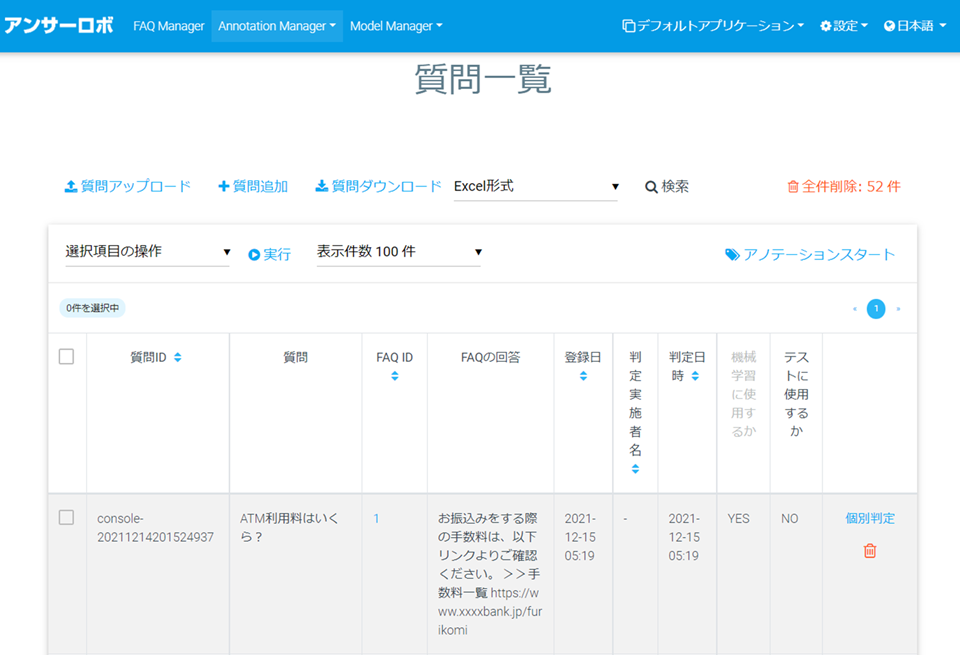Click the download icon beside 質問ダウンロード
This screenshot has height=655, width=960.
pyautogui.click(x=321, y=186)
